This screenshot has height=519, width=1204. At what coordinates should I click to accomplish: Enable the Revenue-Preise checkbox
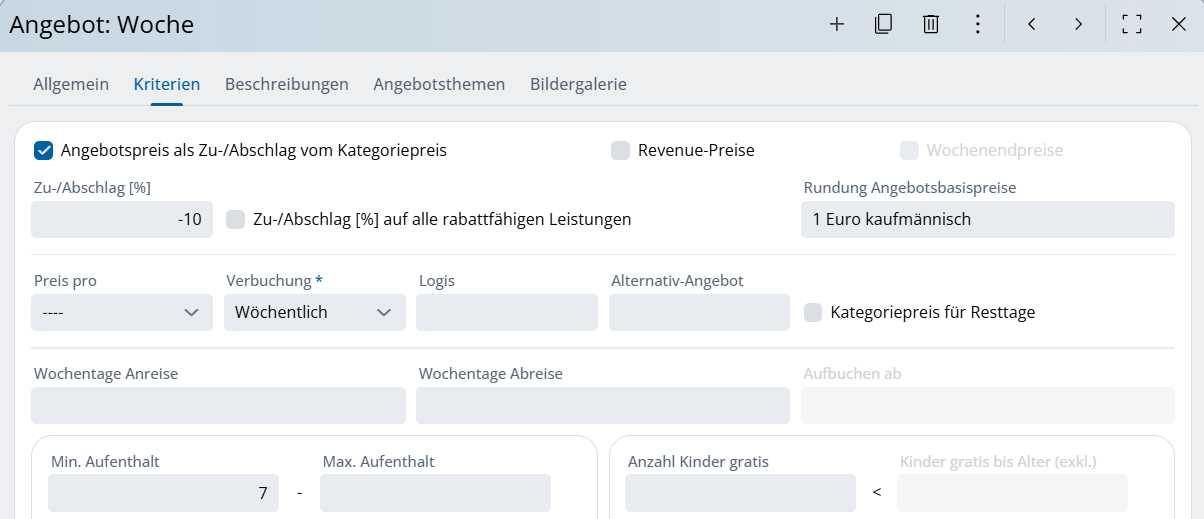(x=620, y=150)
